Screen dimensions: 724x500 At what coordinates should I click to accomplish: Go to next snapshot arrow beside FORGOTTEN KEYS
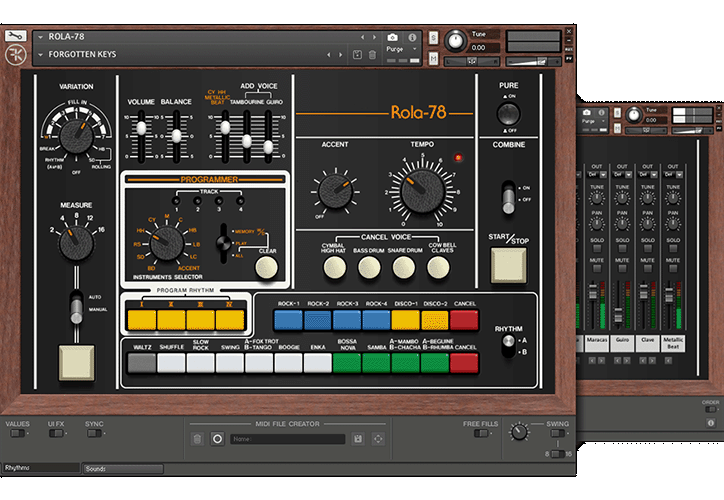pos(340,54)
